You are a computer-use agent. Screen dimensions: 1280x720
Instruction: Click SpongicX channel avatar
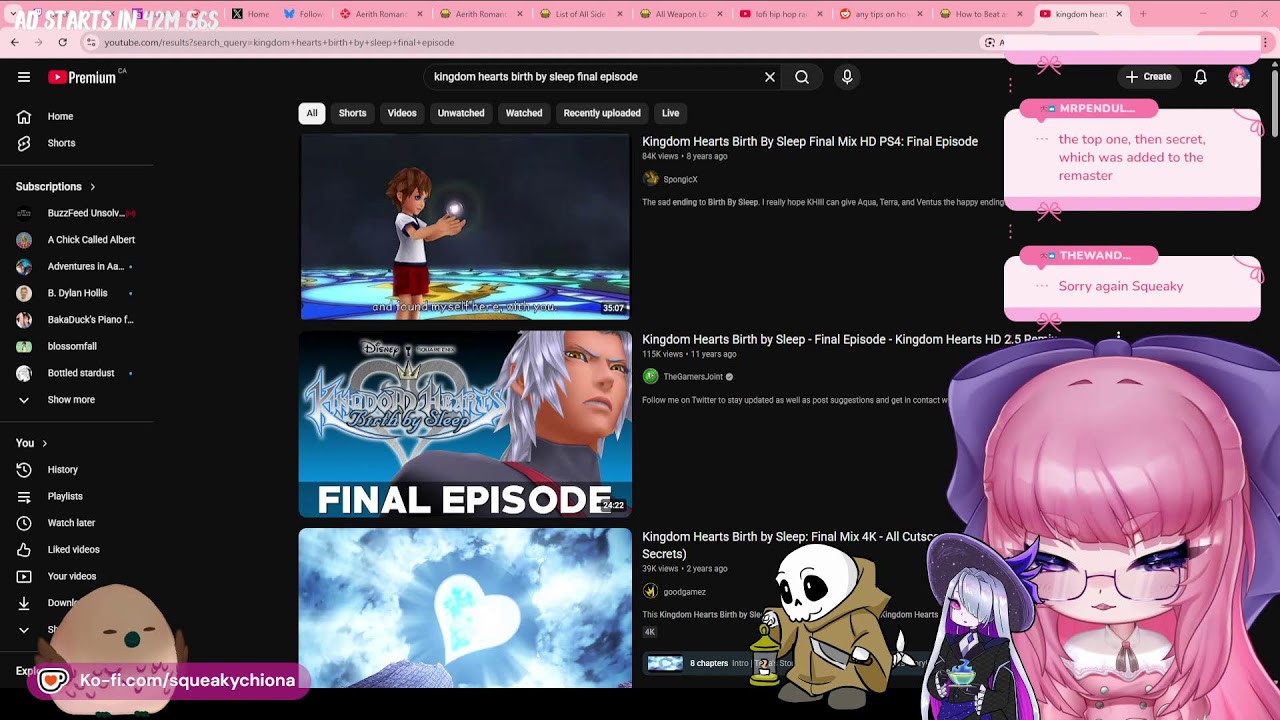[x=651, y=179]
